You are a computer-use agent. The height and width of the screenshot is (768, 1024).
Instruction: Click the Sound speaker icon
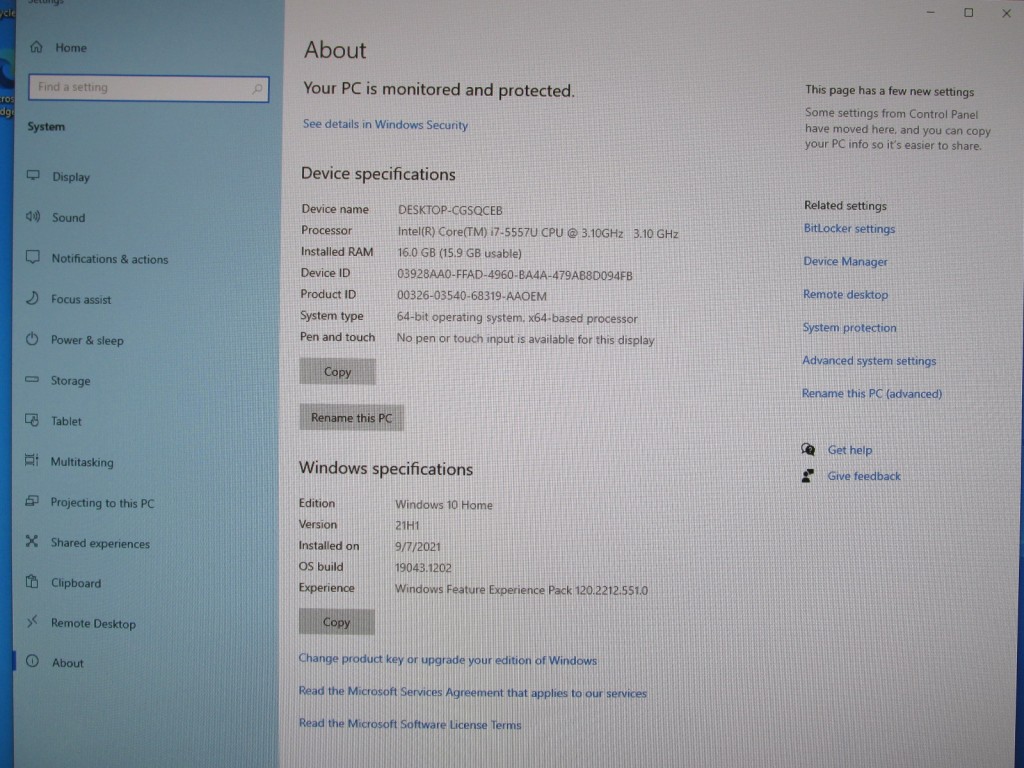[33, 216]
